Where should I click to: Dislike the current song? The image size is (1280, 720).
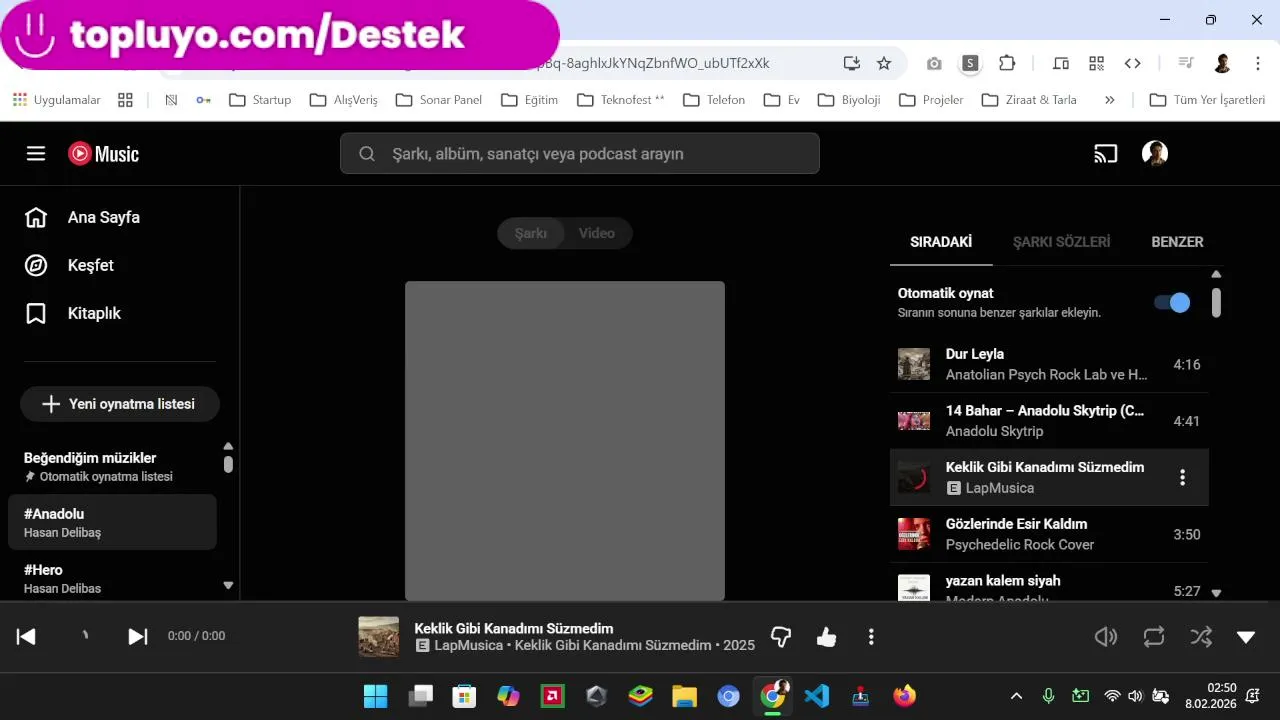pyautogui.click(x=781, y=637)
